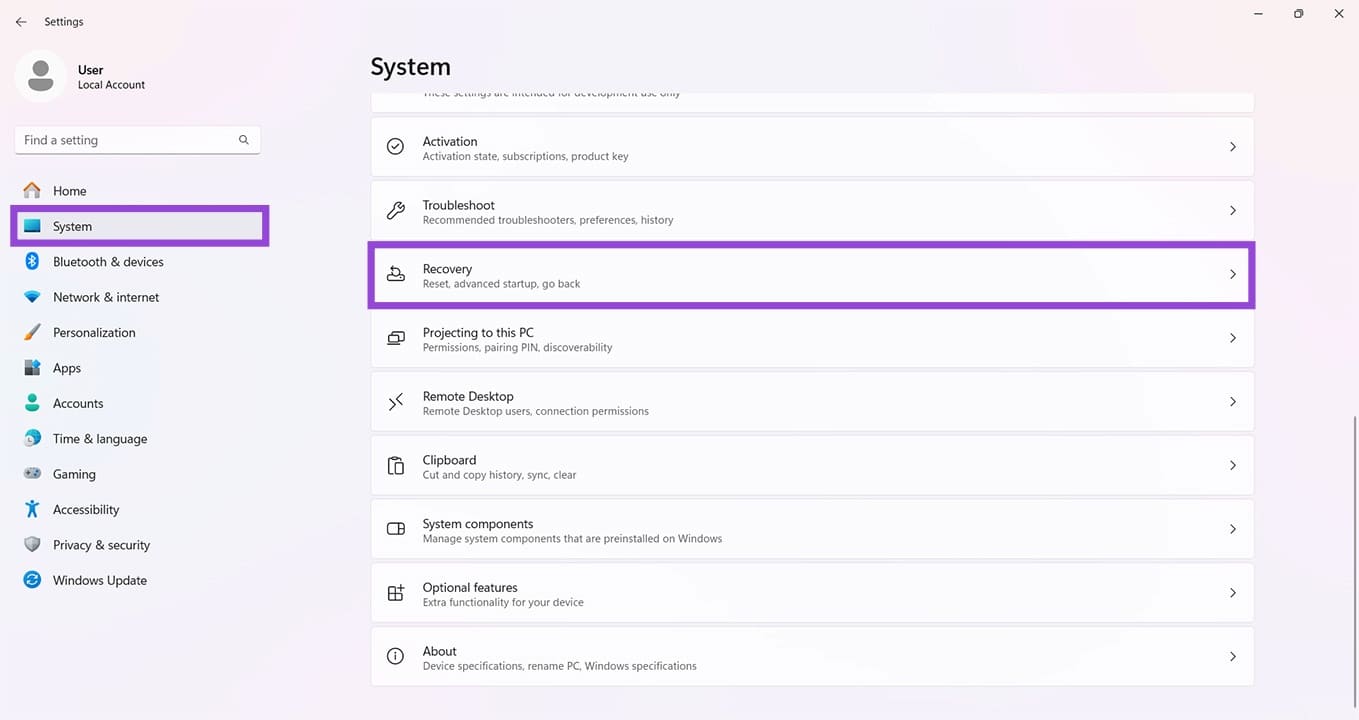The height and width of the screenshot is (720, 1359).
Task: Open Gaming settings via the Xbox icon
Action: pyautogui.click(x=32, y=473)
